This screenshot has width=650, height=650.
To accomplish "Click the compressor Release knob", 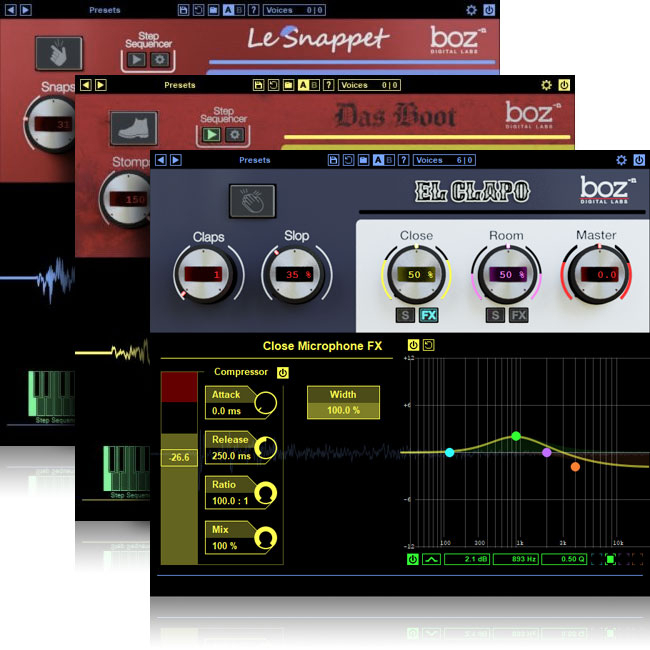I will pos(265,448).
